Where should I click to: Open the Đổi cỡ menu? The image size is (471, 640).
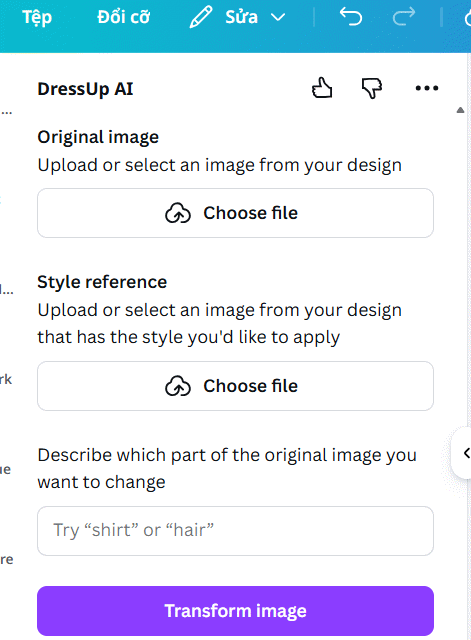tap(124, 17)
